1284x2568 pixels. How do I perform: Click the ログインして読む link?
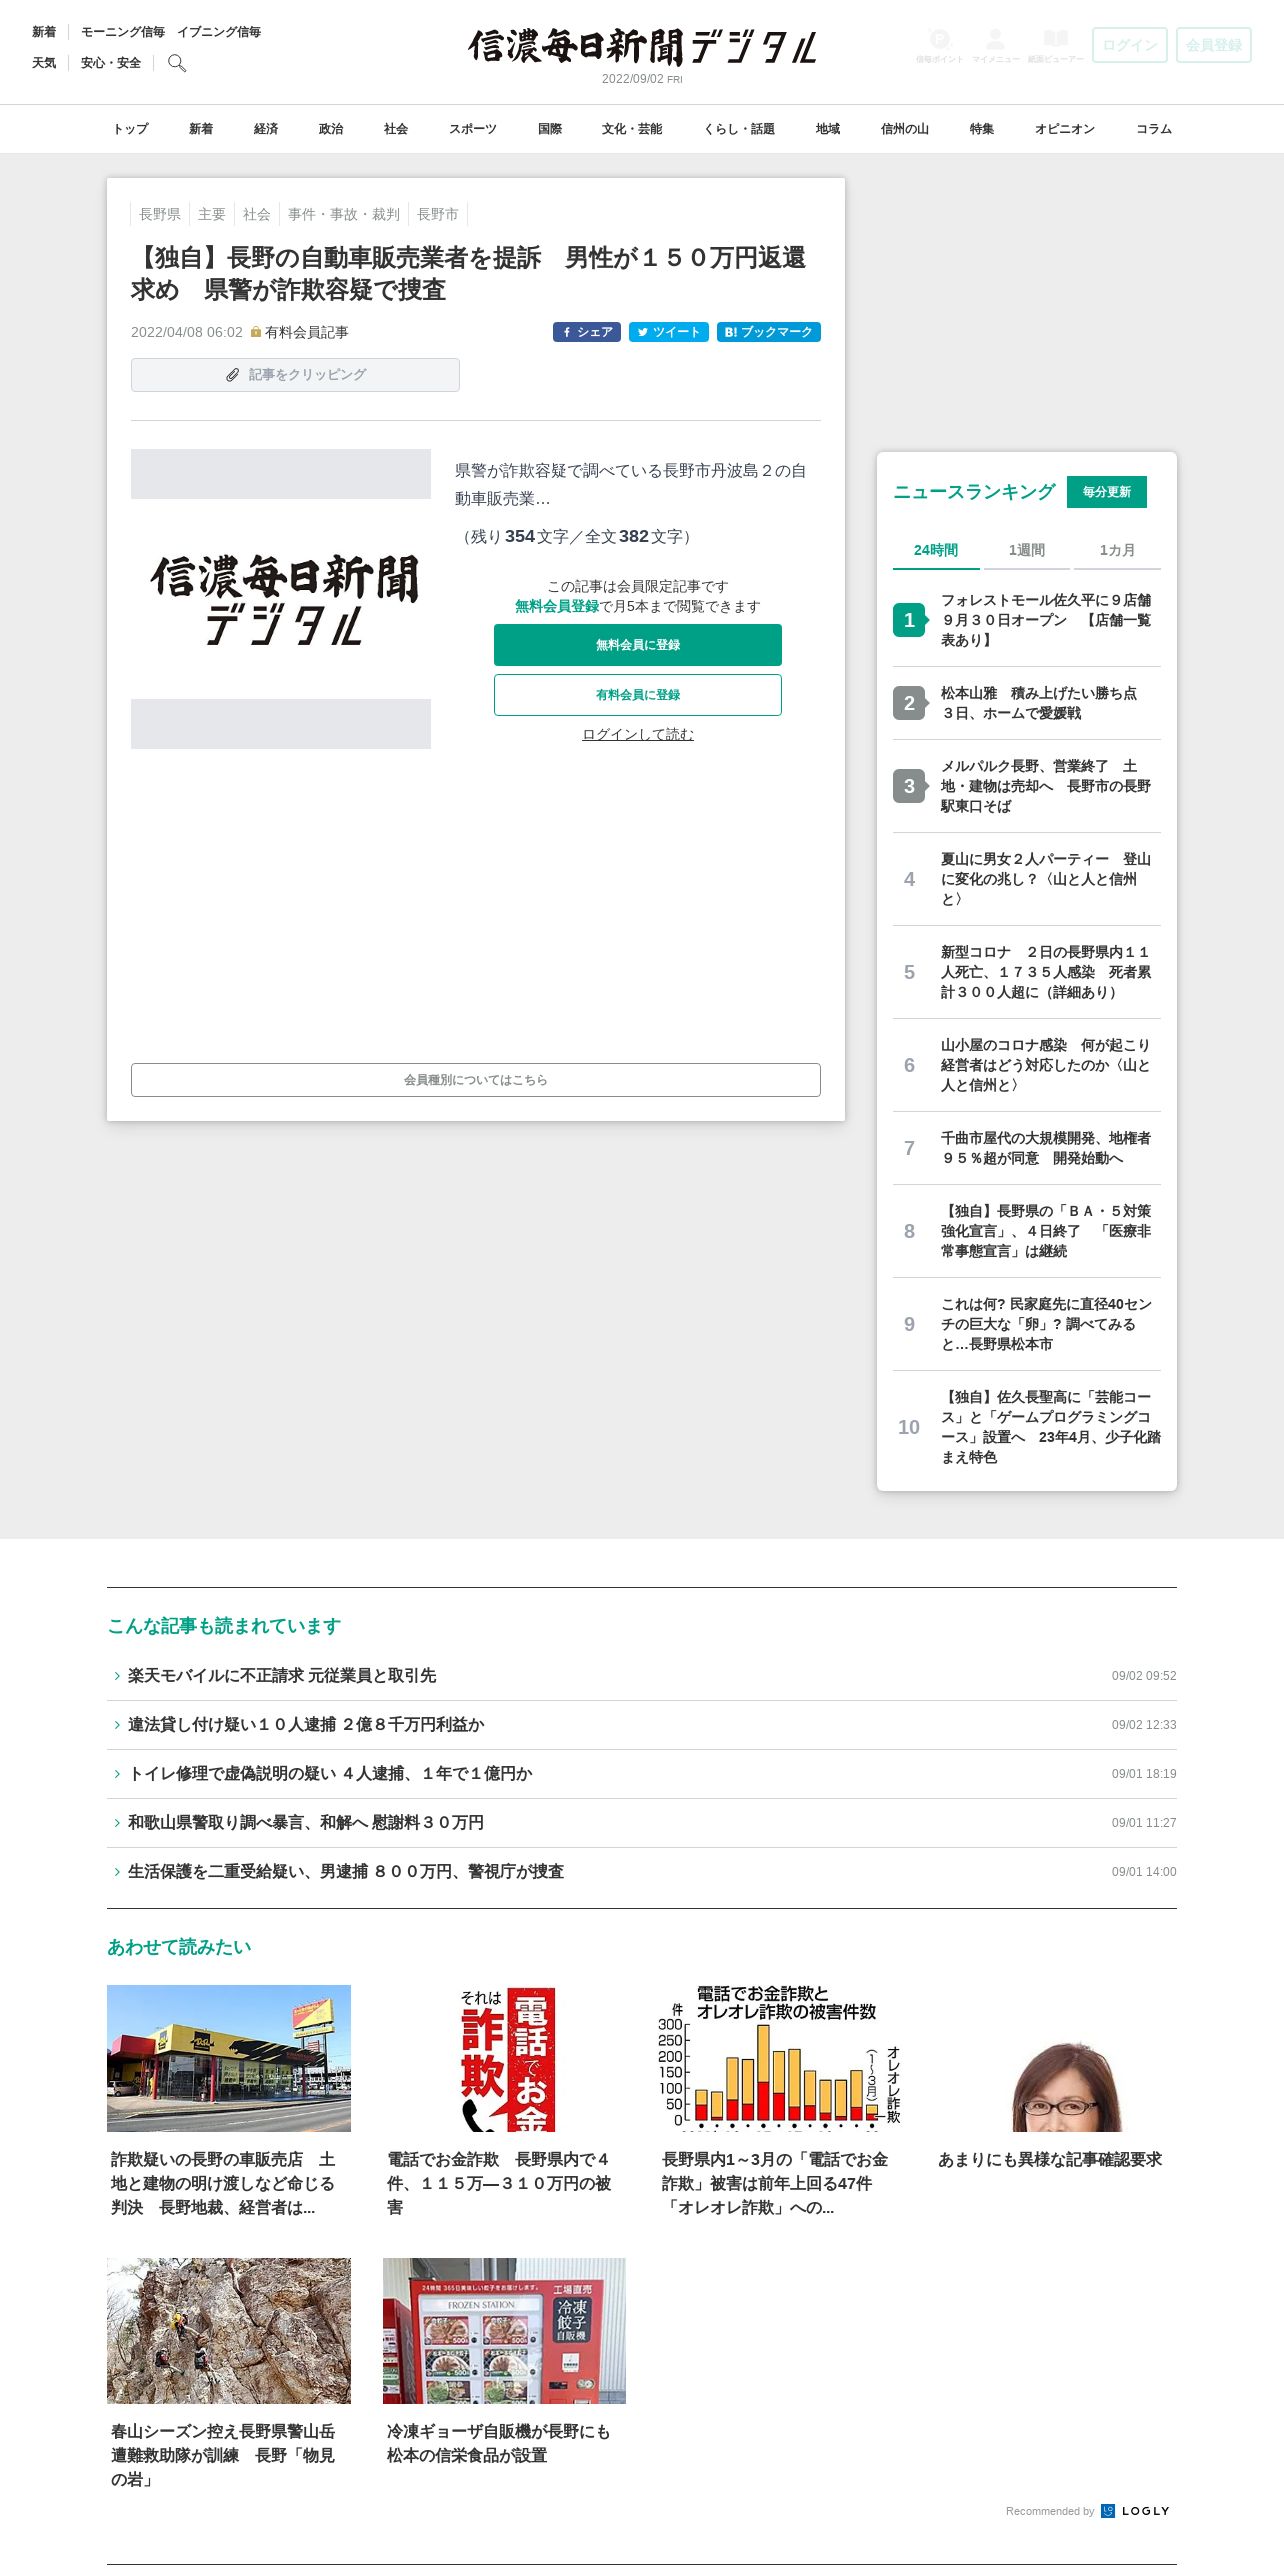click(638, 734)
